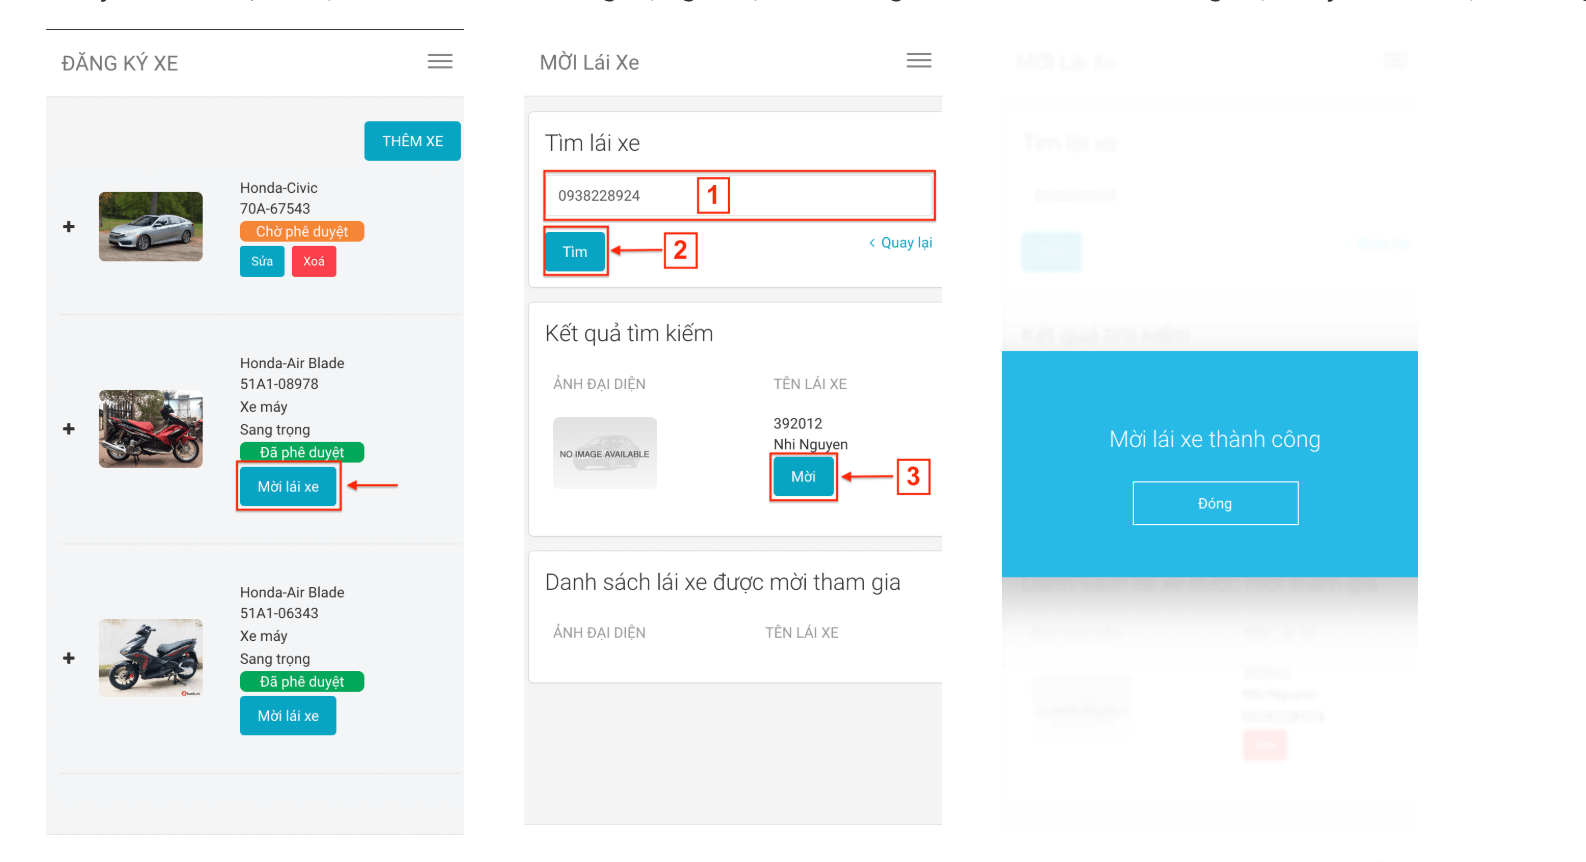This screenshot has height=862, width=1586.
Task: Open hamburger menu on MỜI Lái Xe screen
Action: (919, 61)
